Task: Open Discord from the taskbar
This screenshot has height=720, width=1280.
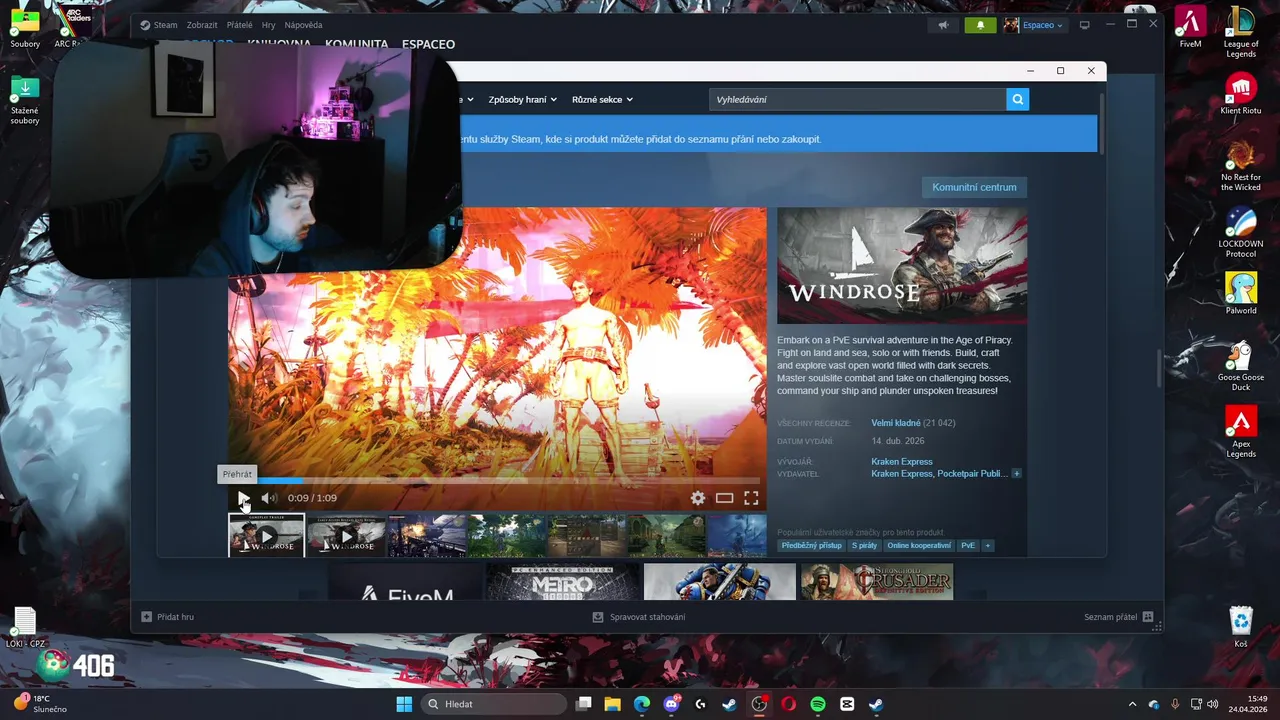Action: point(671,704)
